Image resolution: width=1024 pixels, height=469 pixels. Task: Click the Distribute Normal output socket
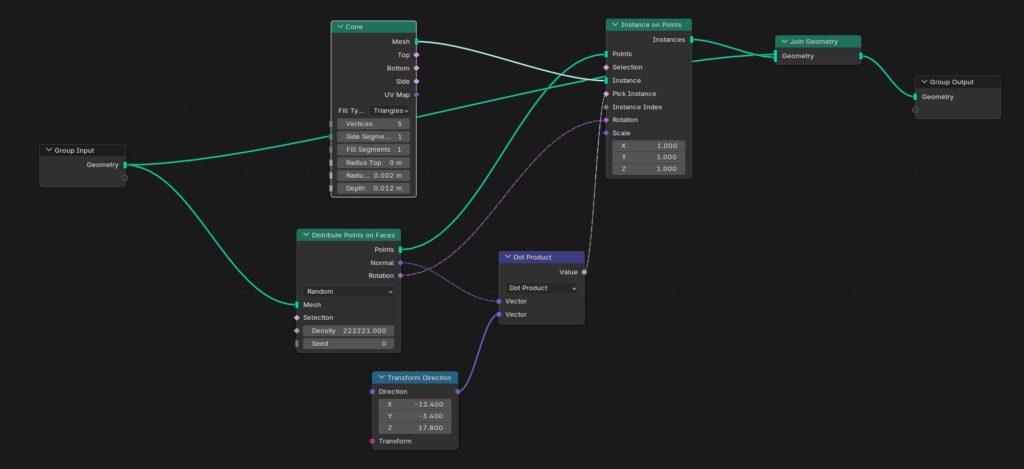click(400, 263)
